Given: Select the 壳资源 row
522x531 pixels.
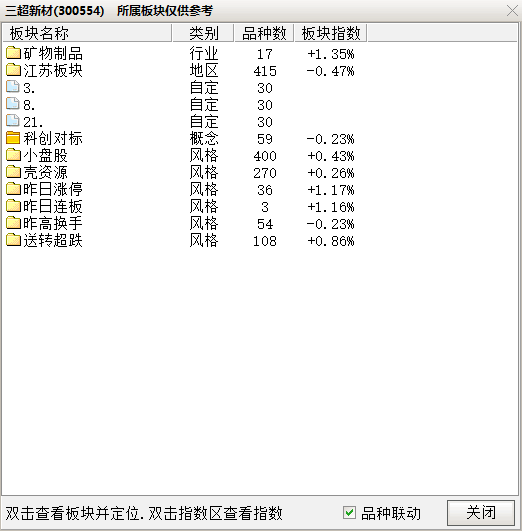Looking at the screenshot, I should tap(260, 172).
